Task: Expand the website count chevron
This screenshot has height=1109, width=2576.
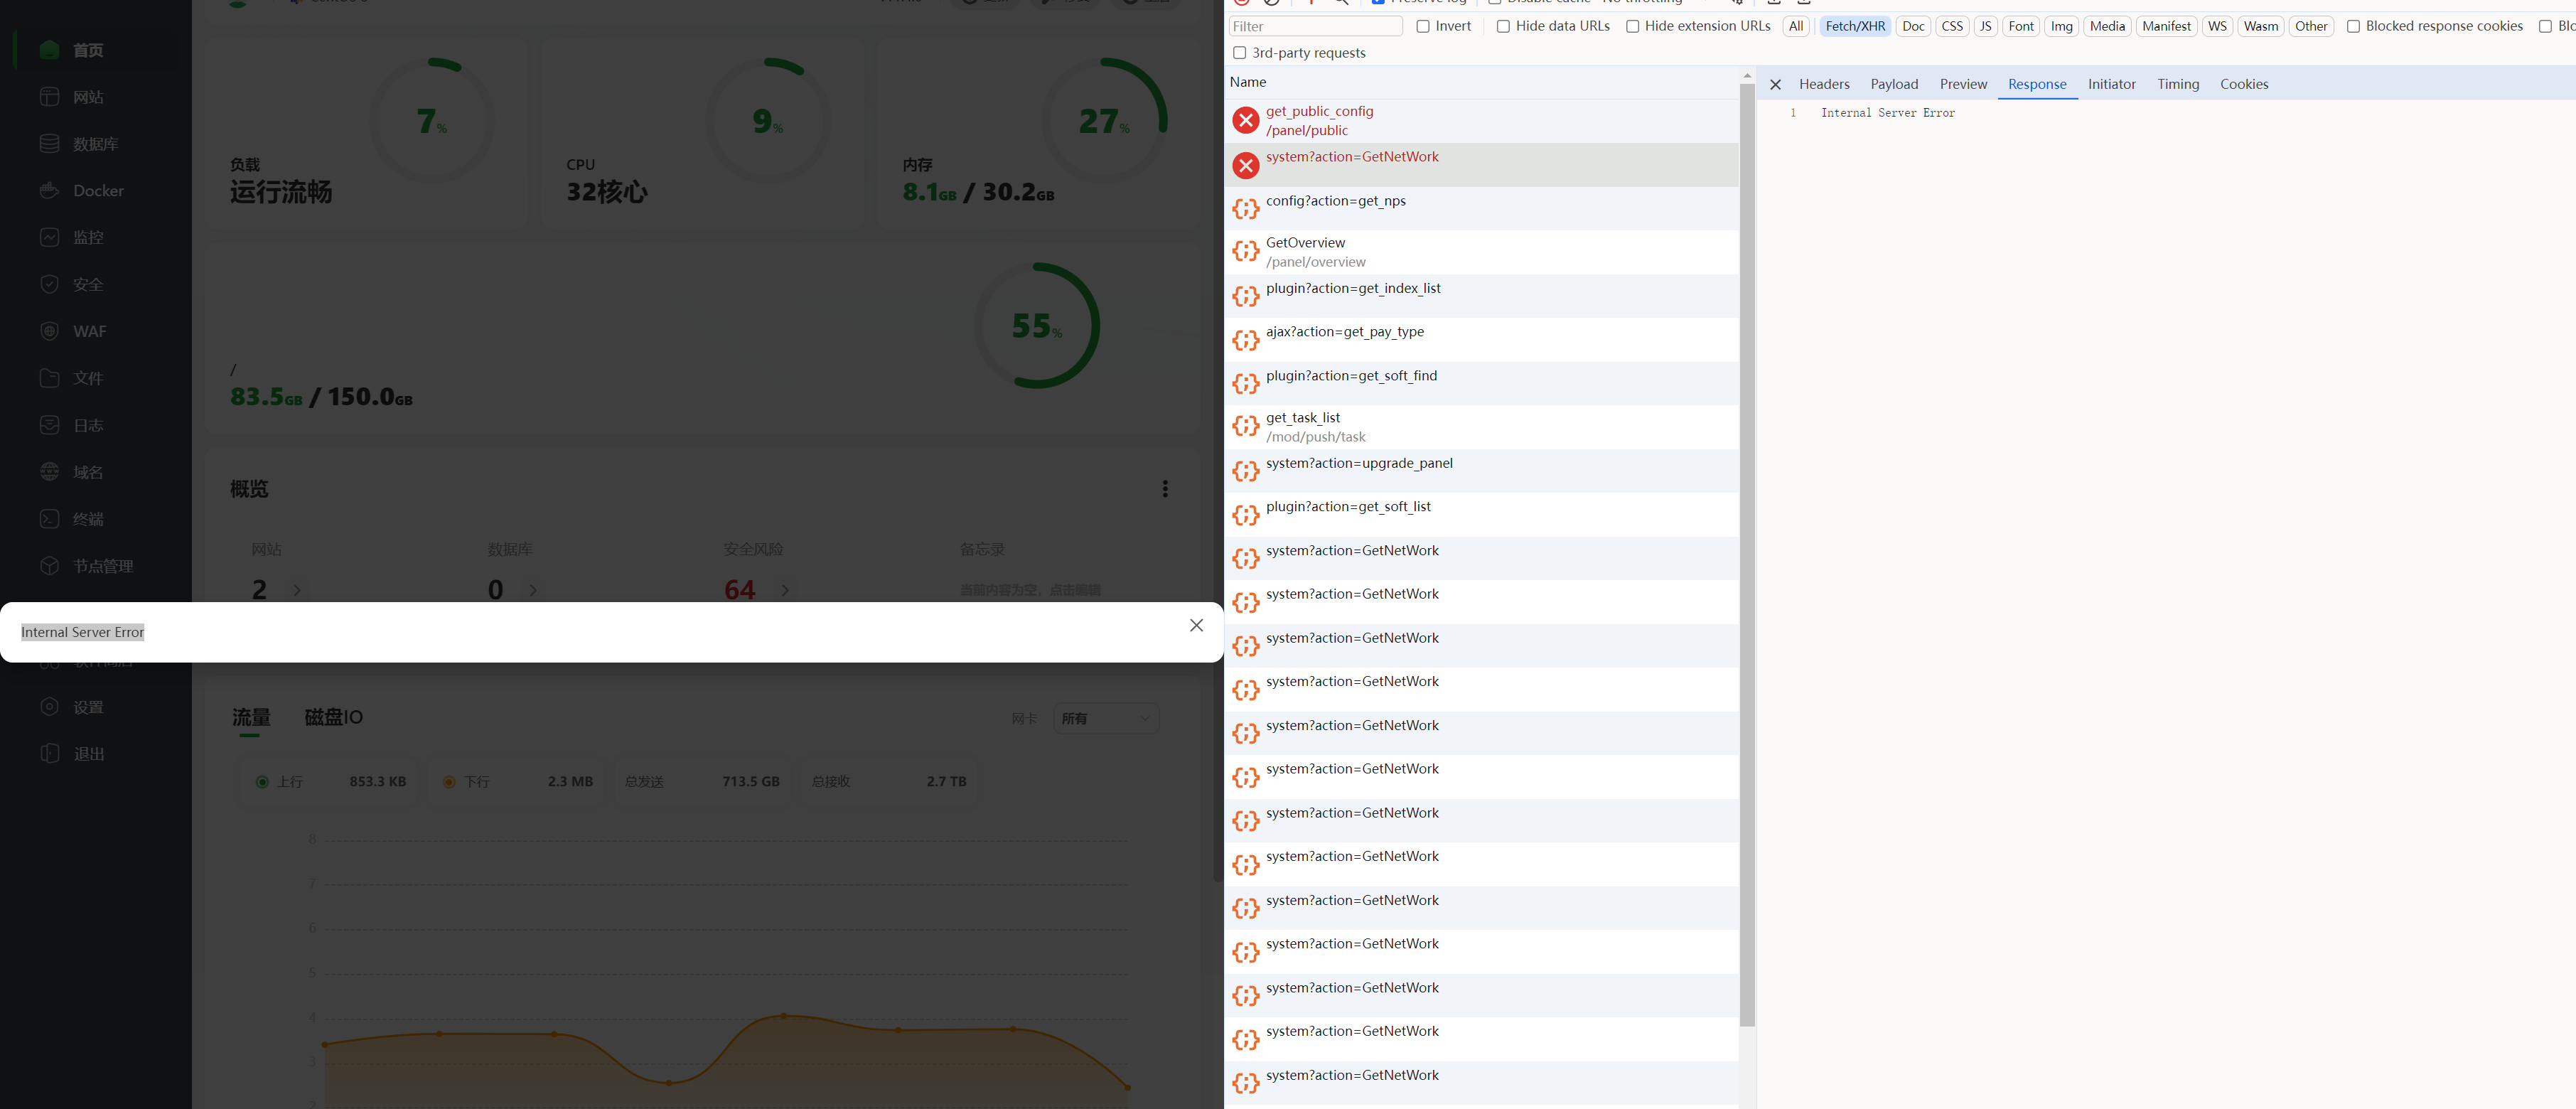Action: click(297, 590)
